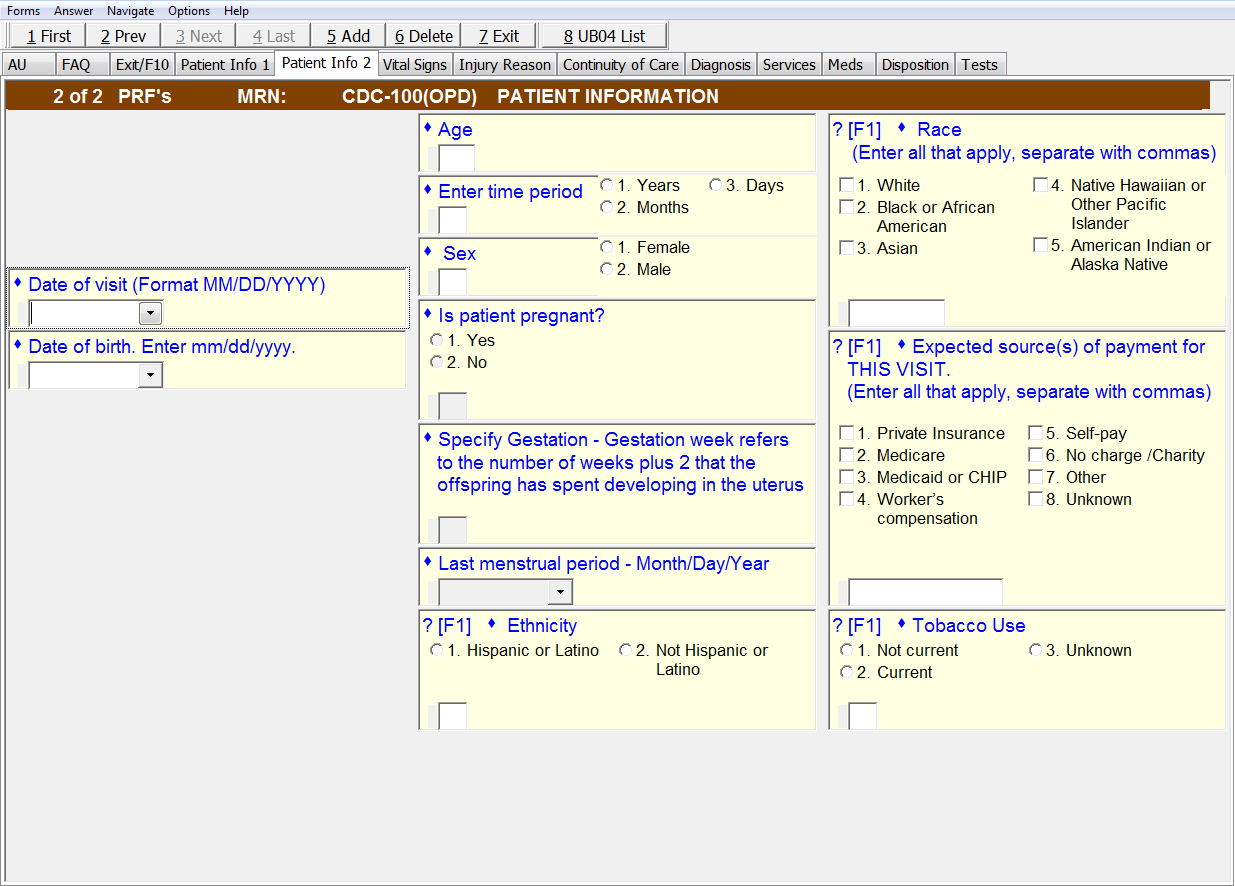Image resolution: width=1235 pixels, height=886 pixels.
Task: Choose Hispanic or Latino ethnicity
Action: coord(436,651)
